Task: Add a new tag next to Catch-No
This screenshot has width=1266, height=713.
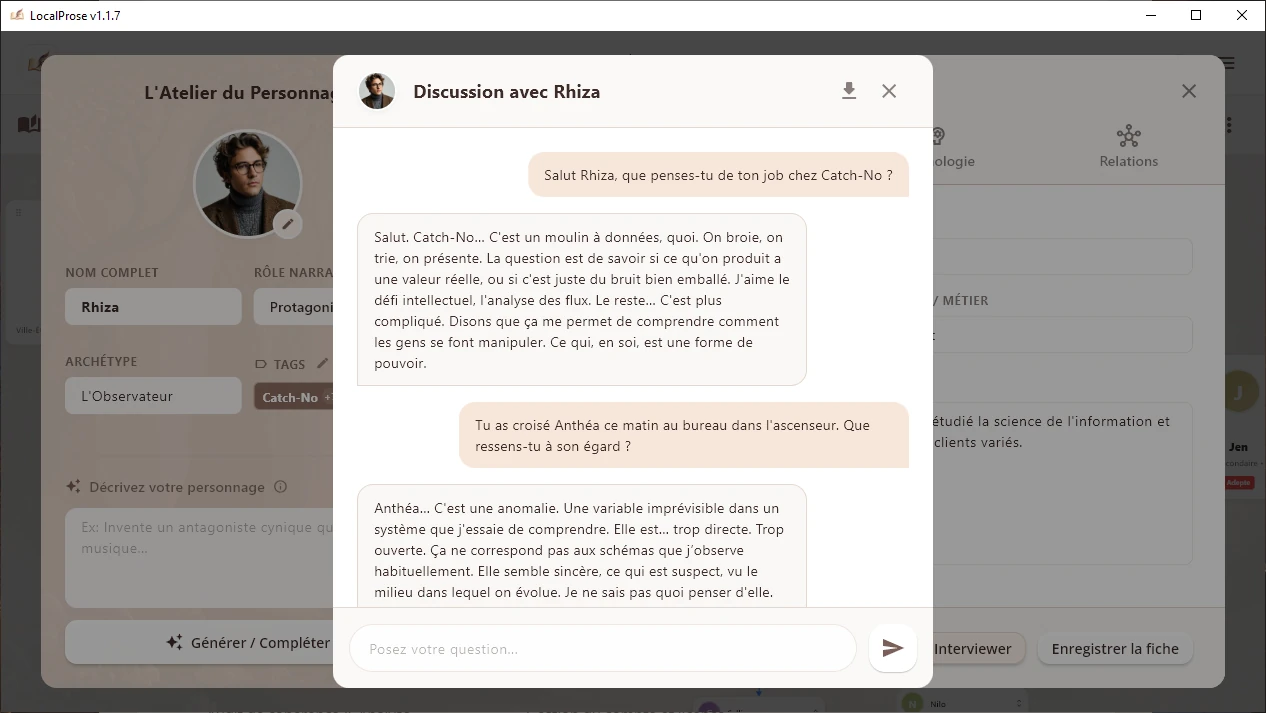Action: coord(328,397)
